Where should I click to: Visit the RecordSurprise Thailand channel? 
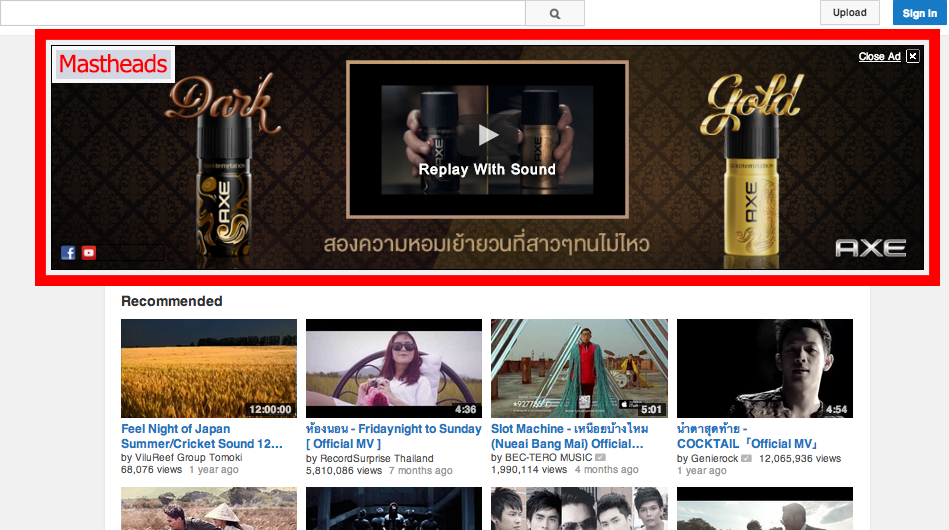[x=376, y=459]
